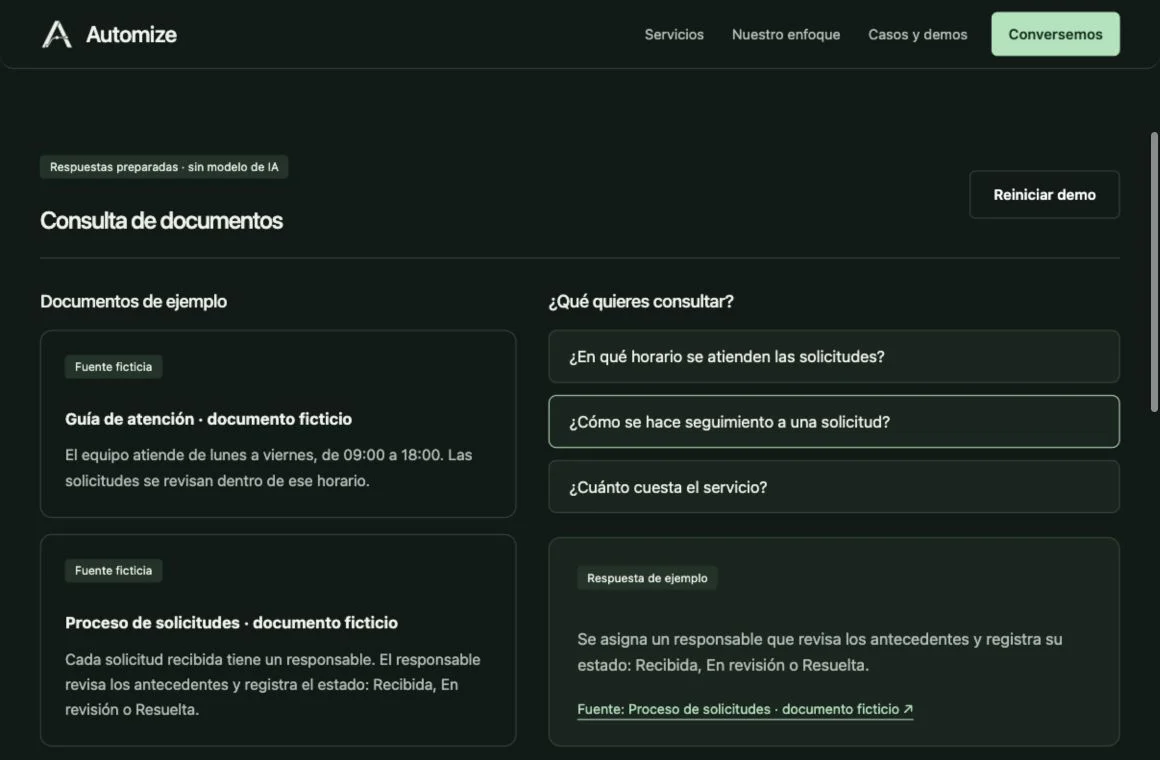
Task: Go to Nuestro enfoque section
Action: pyautogui.click(x=786, y=35)
